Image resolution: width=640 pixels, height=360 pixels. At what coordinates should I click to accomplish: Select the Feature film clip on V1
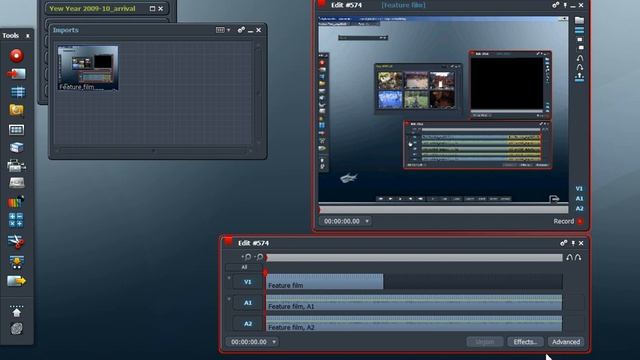click(325, 282)
